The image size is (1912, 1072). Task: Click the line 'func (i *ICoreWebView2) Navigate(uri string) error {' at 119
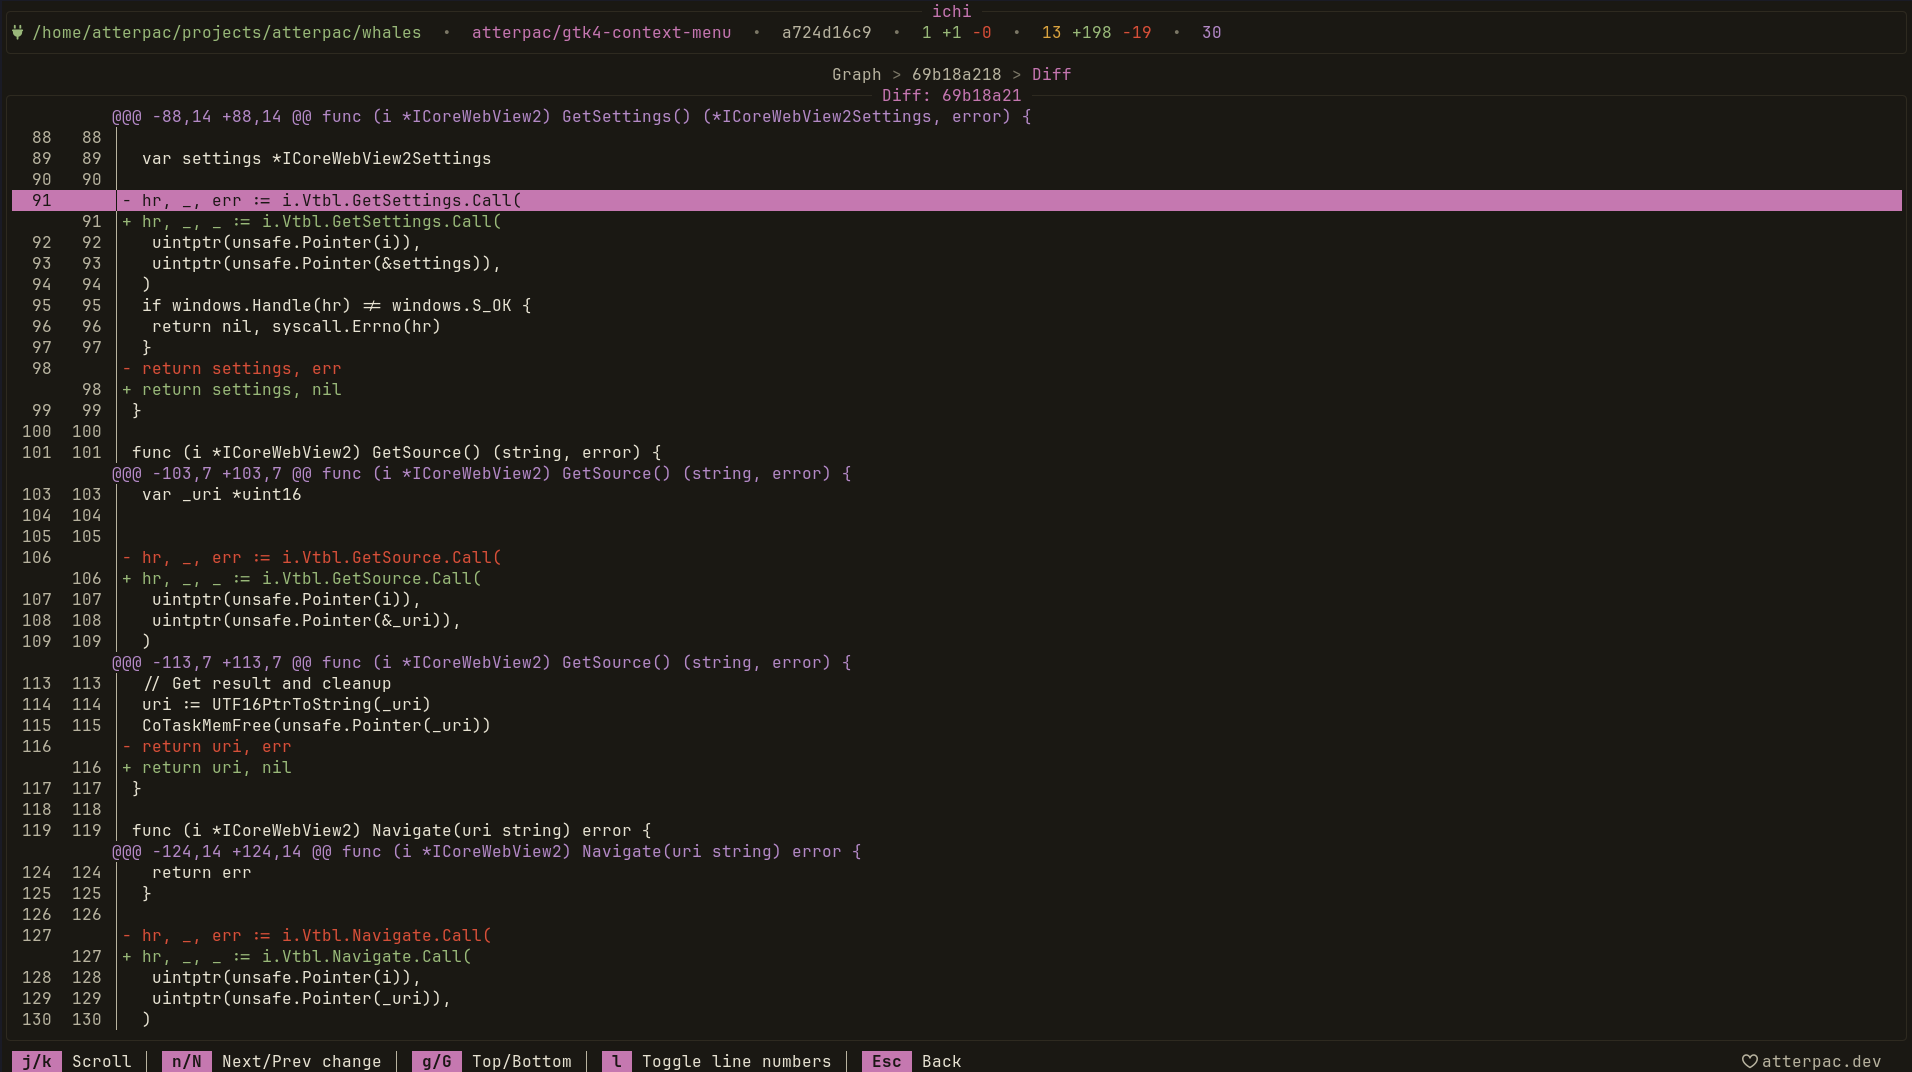pyautogui.click(x=391, y=830)
